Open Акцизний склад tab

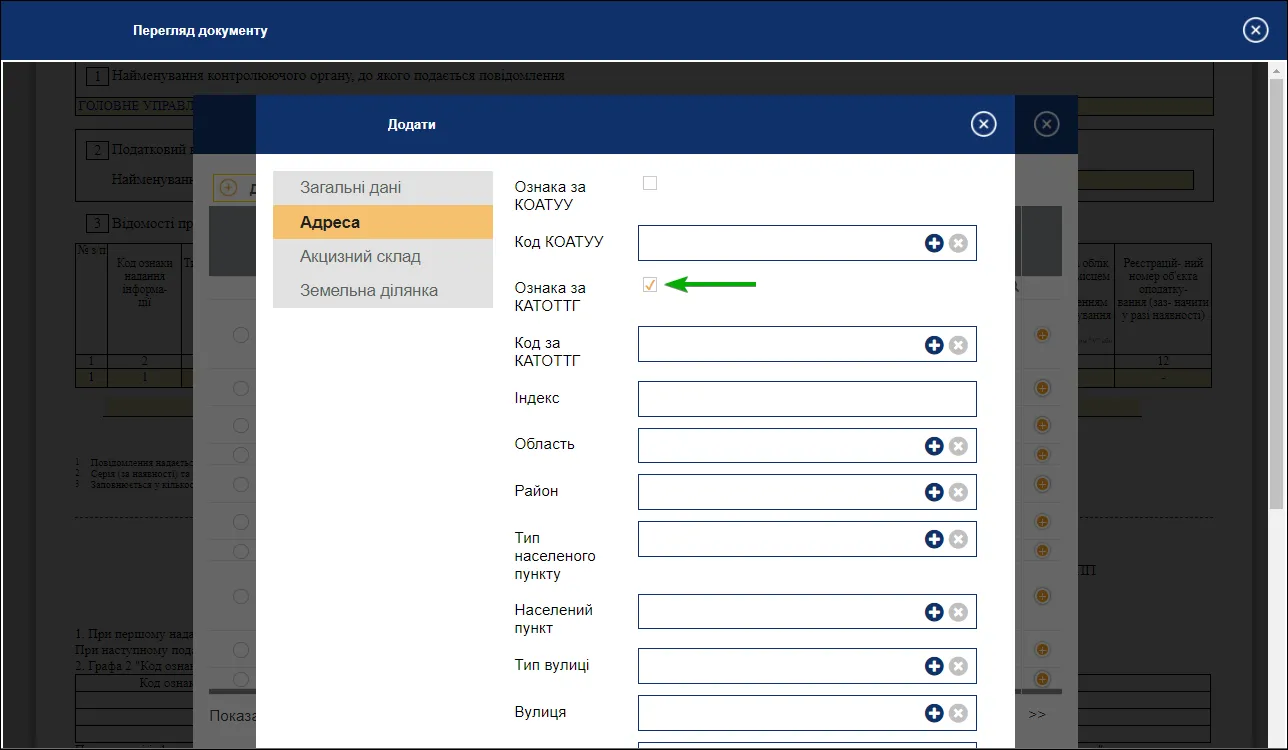pyautogui.click(x=383, y=256)
